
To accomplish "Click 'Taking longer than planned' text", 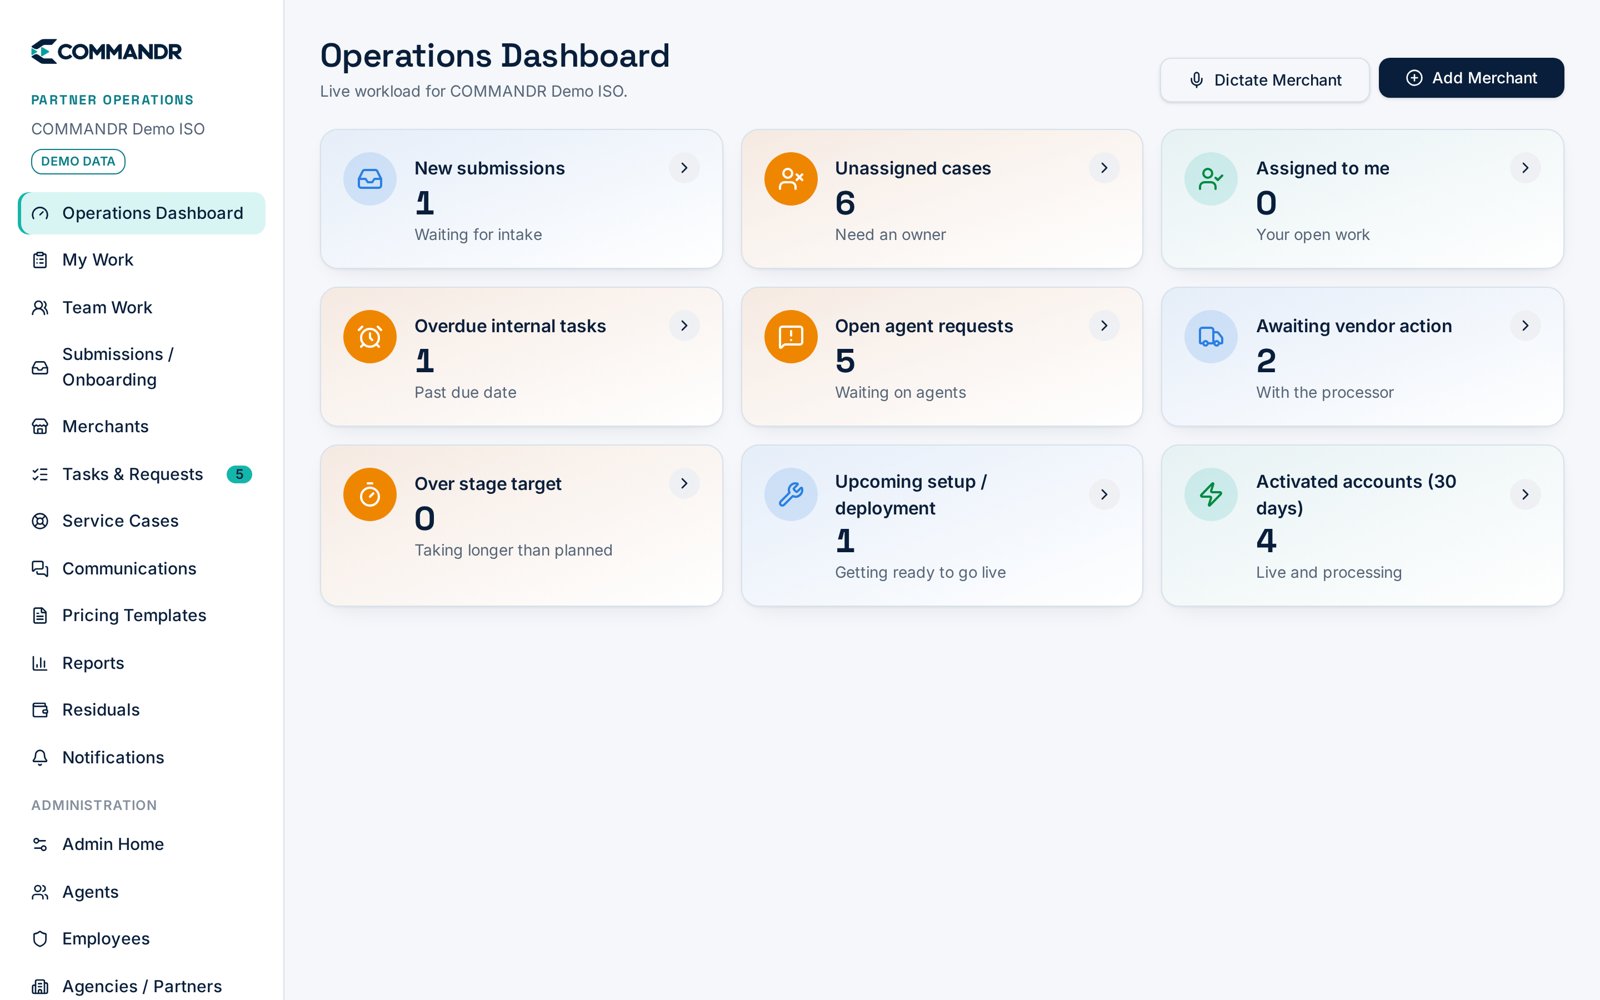I will pyautogui.click(x=514, y=551).
